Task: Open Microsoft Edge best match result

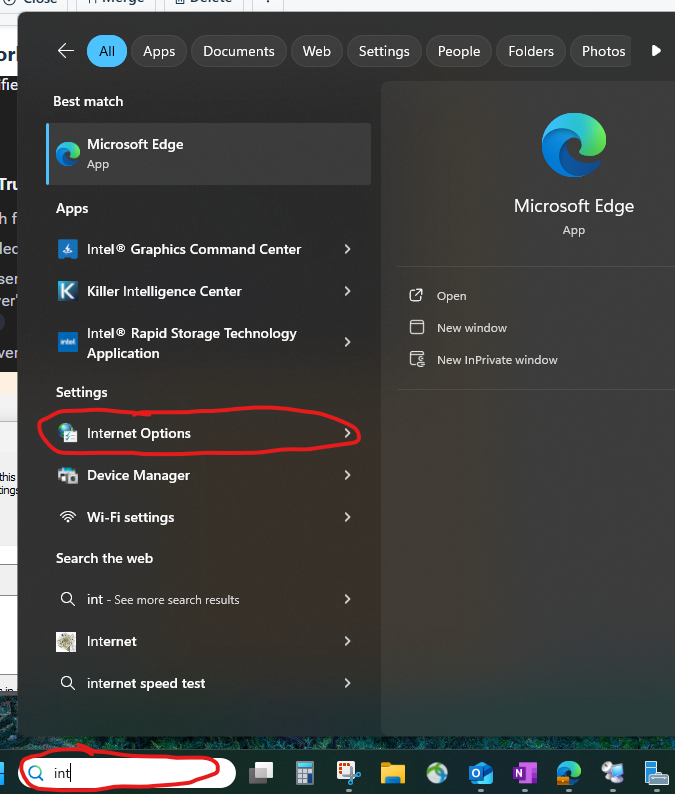Action: pos(209,154)
